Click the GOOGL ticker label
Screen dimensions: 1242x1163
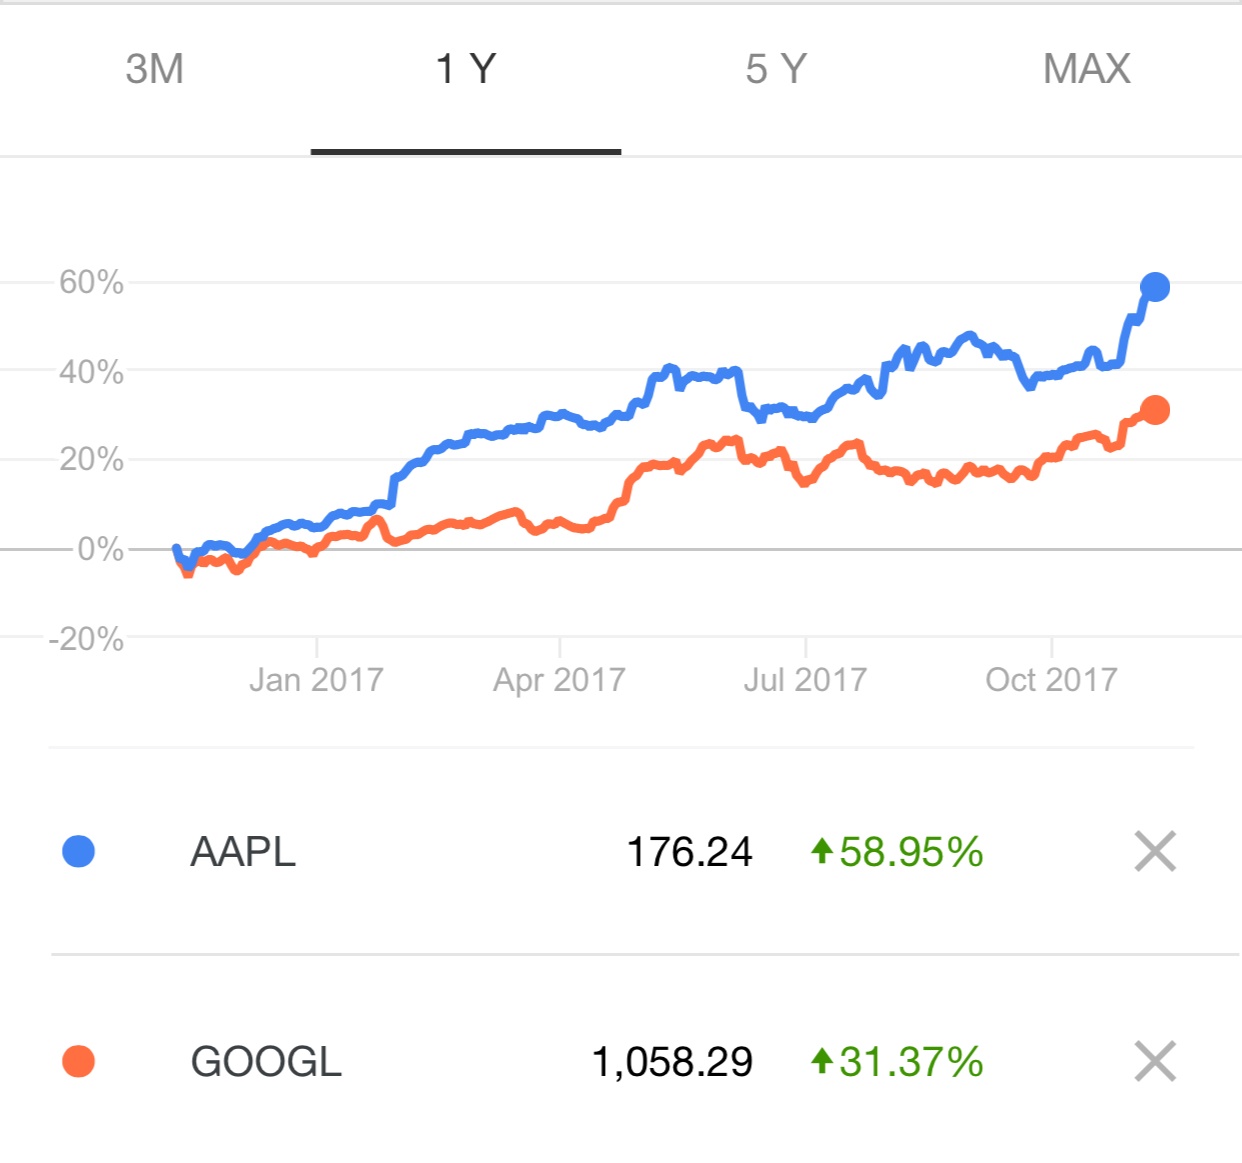click(x=266, y=1060)
